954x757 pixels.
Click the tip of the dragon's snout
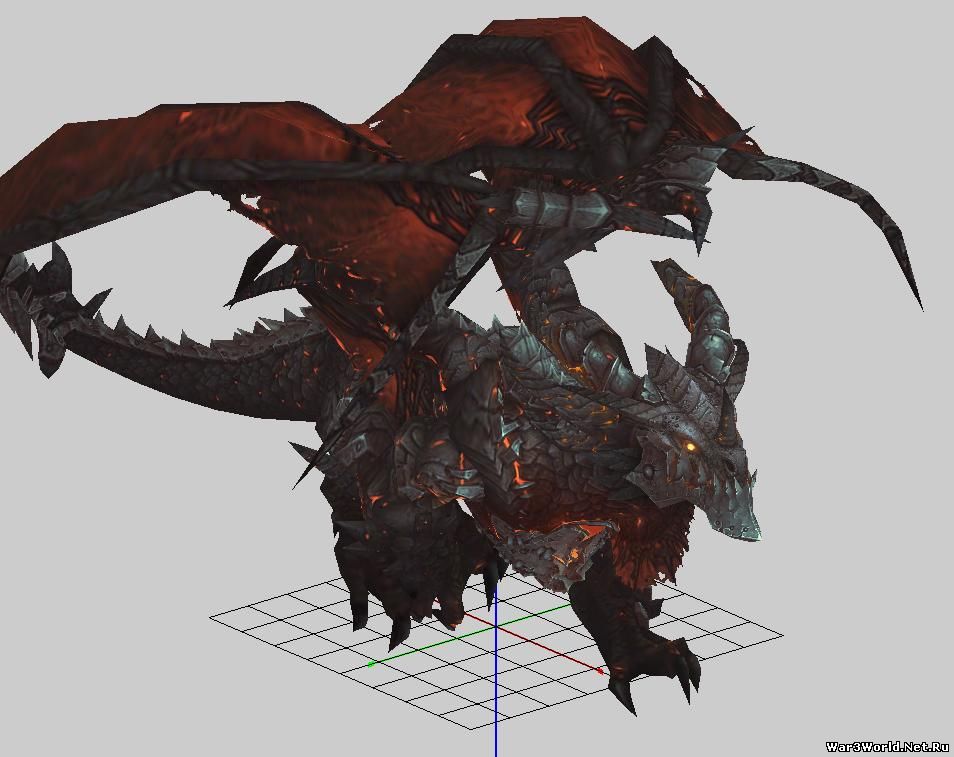(x=754, y=532)
